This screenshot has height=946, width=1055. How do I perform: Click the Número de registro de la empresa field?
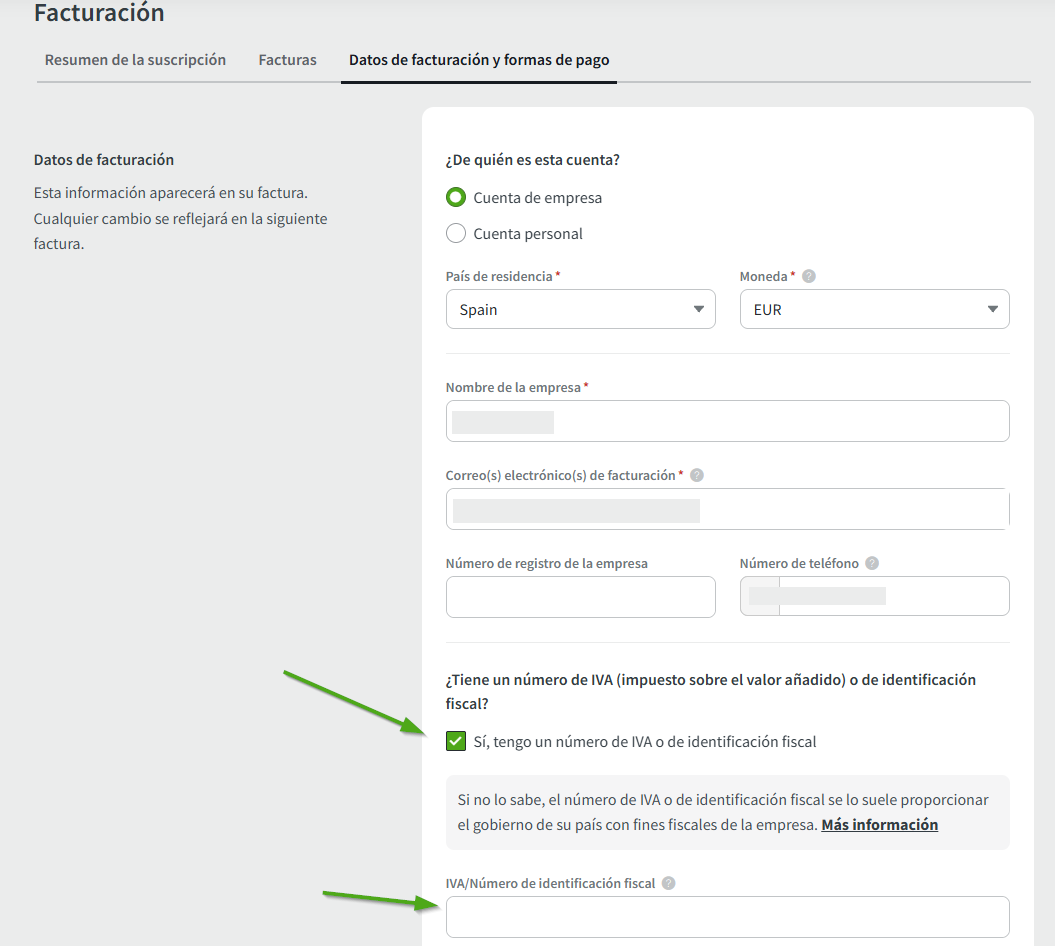(580, 596)
